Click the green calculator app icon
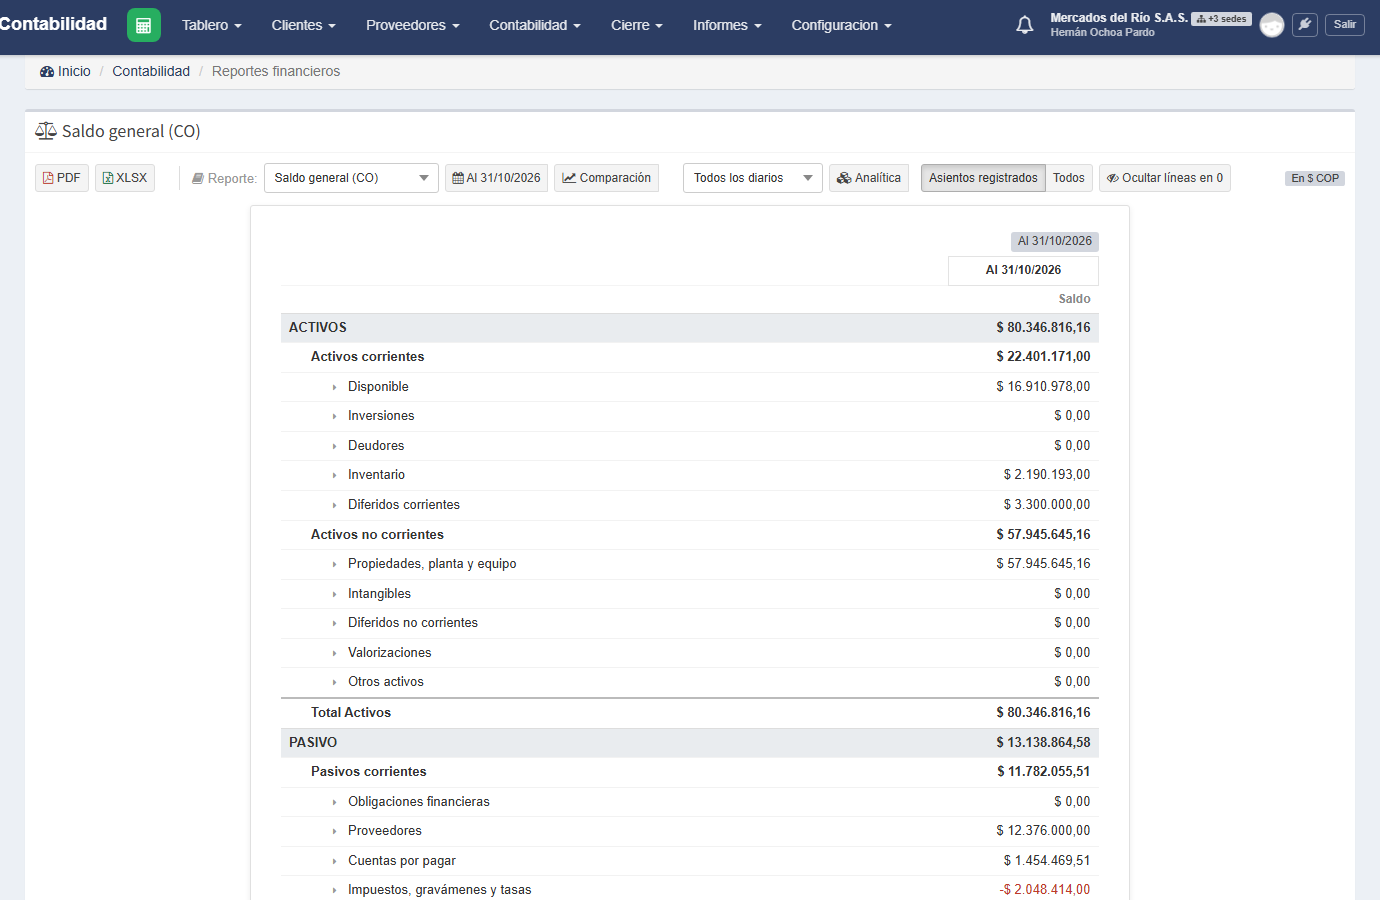1380x900 pixels. [144, 25]
